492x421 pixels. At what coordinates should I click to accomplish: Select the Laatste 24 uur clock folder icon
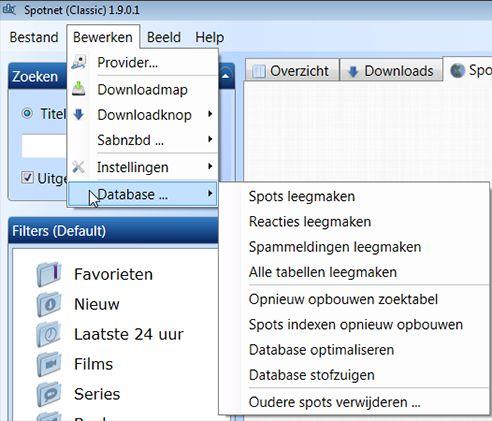(49, 334)
